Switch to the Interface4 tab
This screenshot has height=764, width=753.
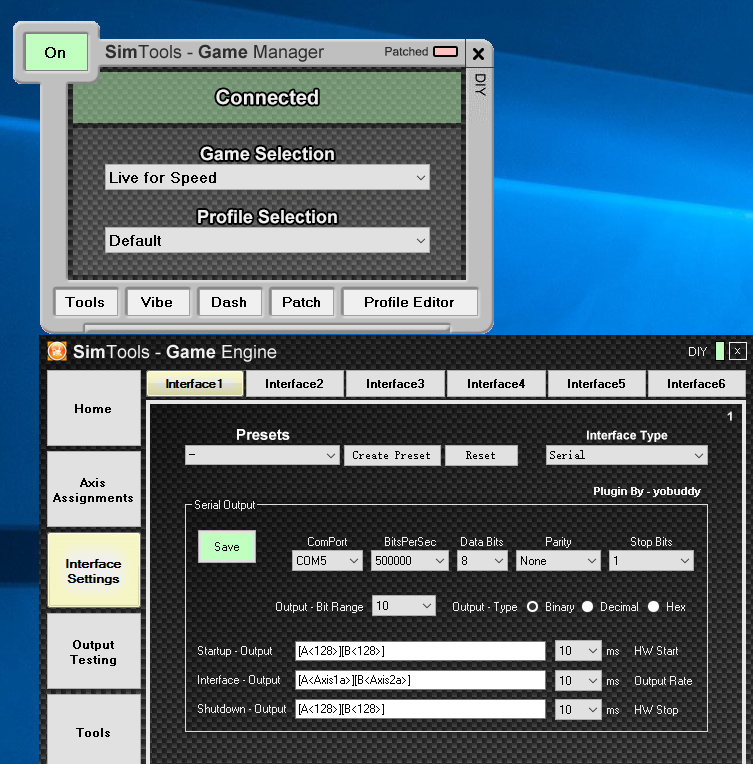tap(496, 384)
